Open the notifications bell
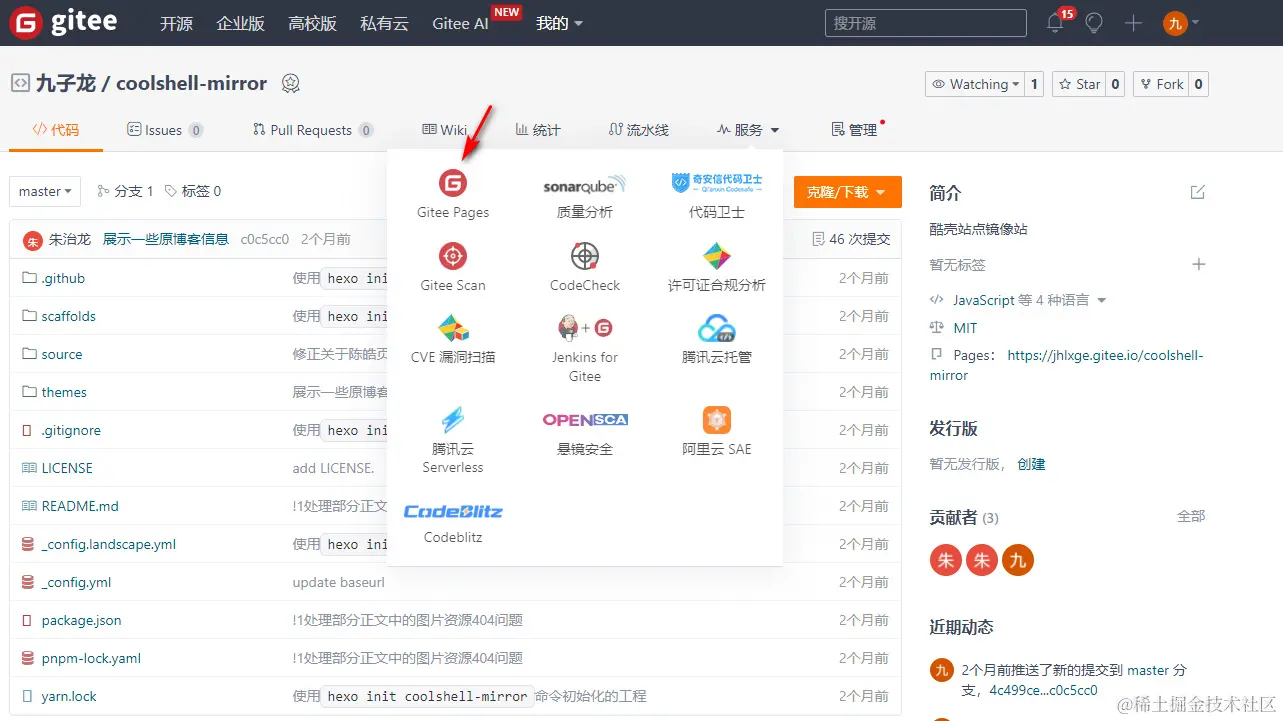The height and width of the screenshot is (721, 1283). (1055, 23)
